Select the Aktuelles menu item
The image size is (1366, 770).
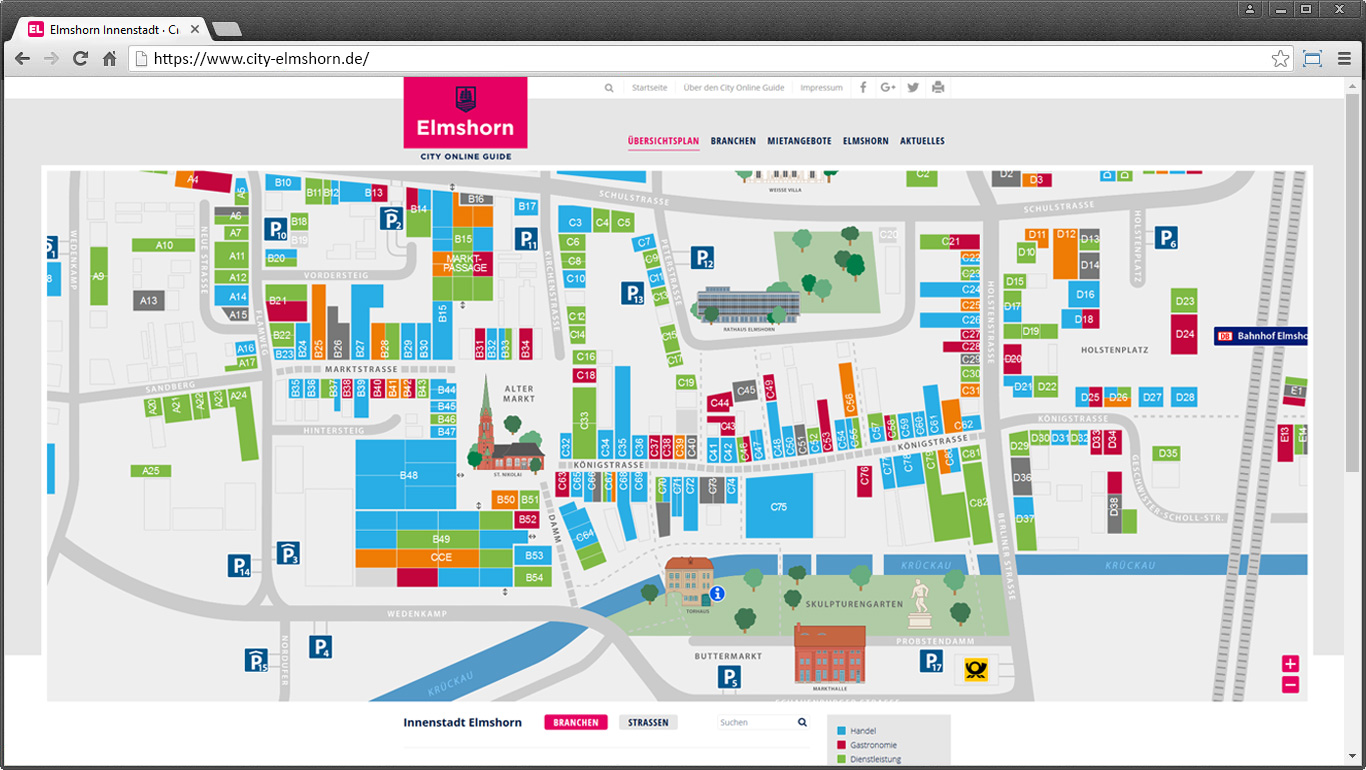pos(922,141)
